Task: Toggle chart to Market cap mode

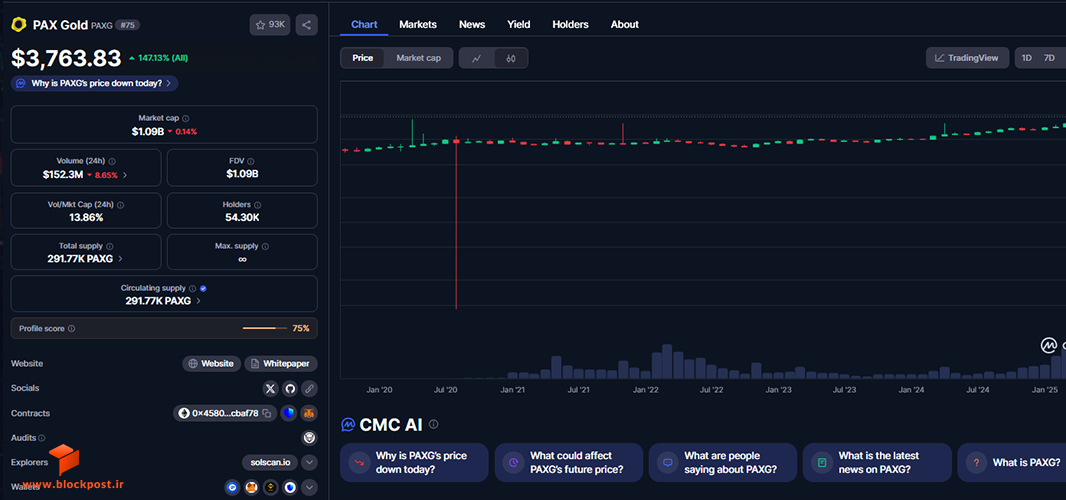Action: pos(419,58)
